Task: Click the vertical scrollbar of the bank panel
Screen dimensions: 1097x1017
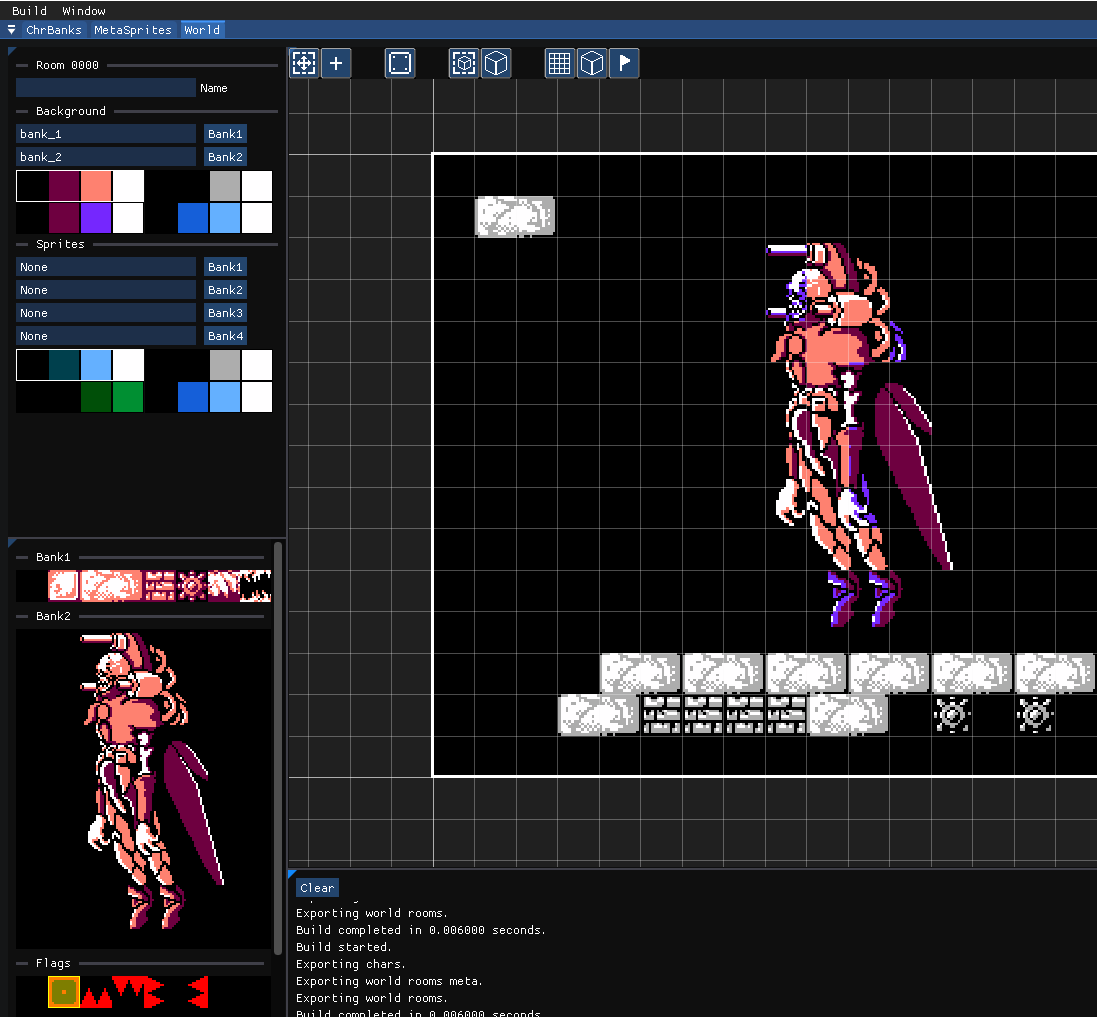Action: coord(278,748)
